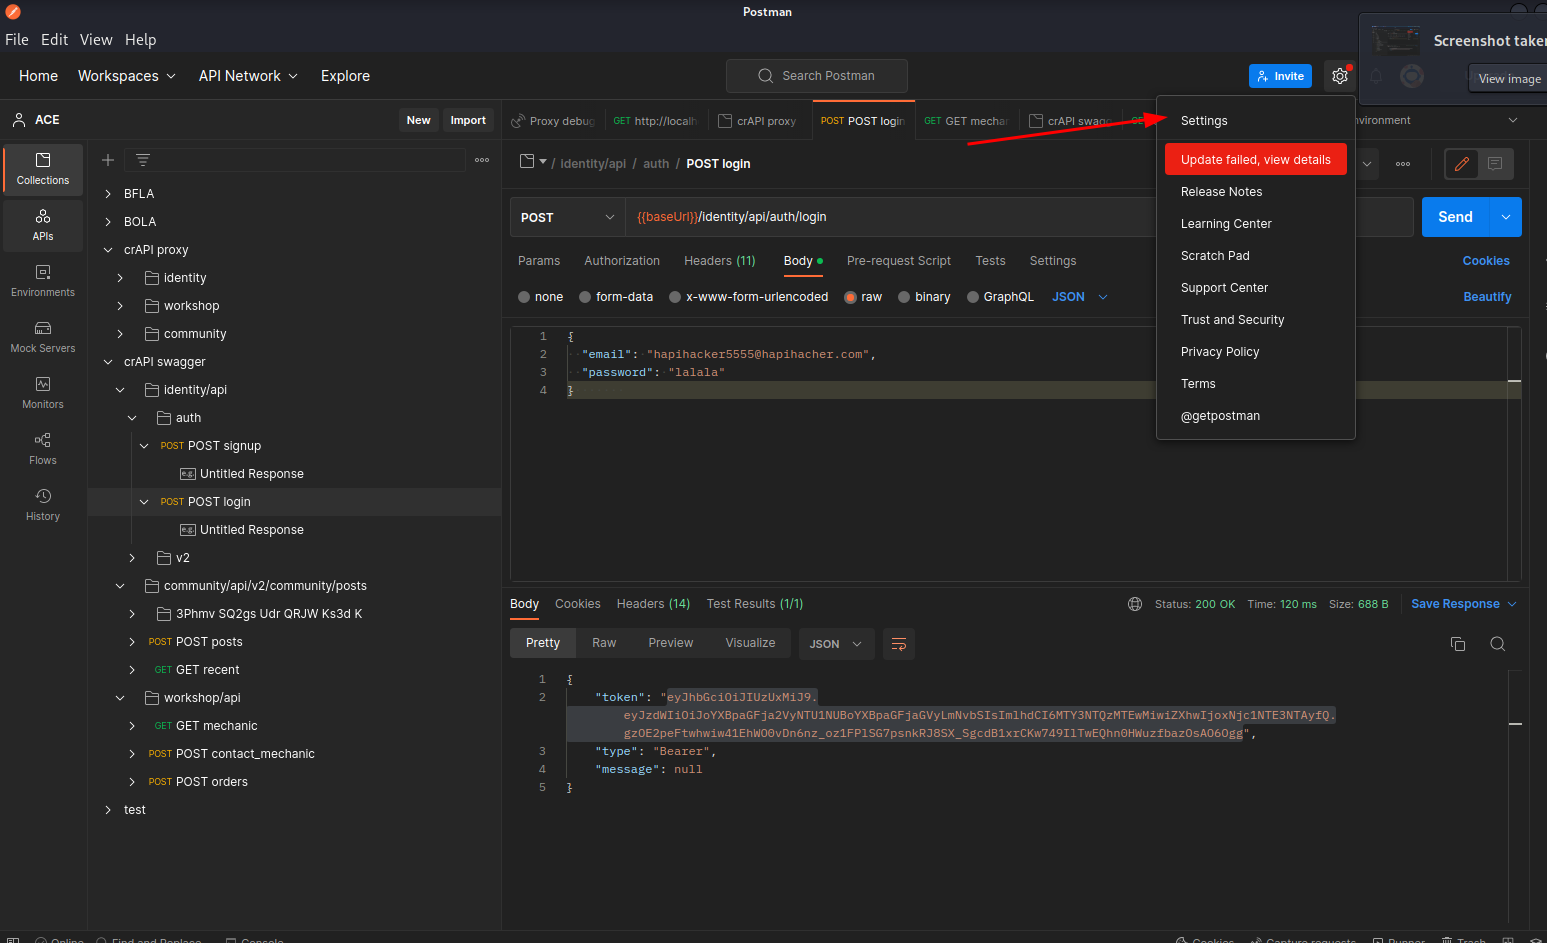
Task: Open the GET recent request
Action: [x=207, y=670]
